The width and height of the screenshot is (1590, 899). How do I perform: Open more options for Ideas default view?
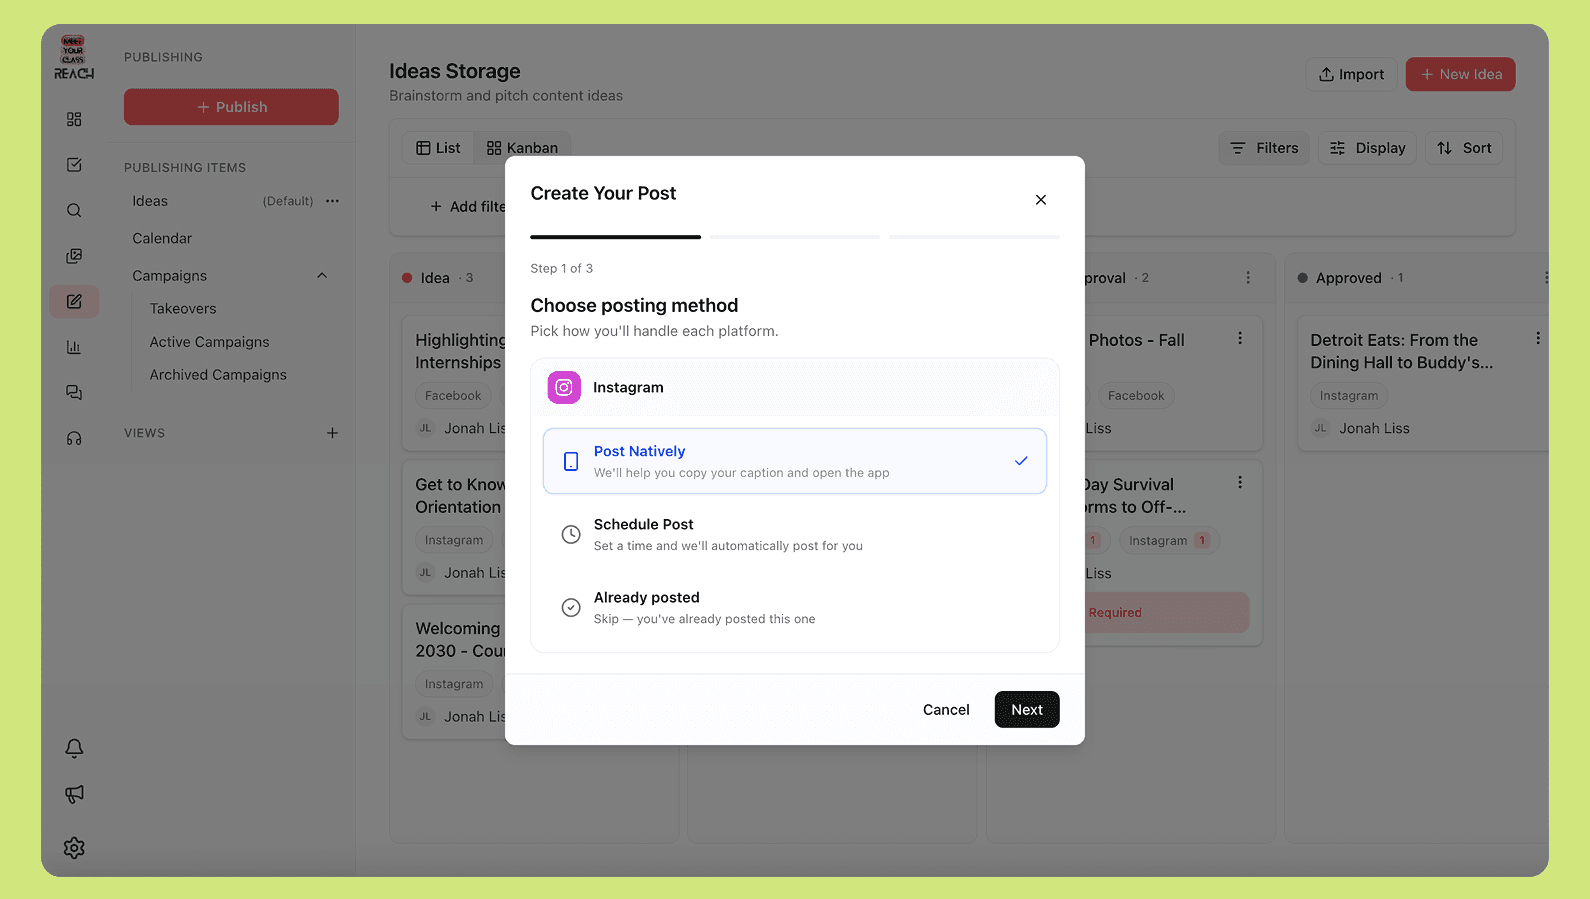(x=332, y=201)
